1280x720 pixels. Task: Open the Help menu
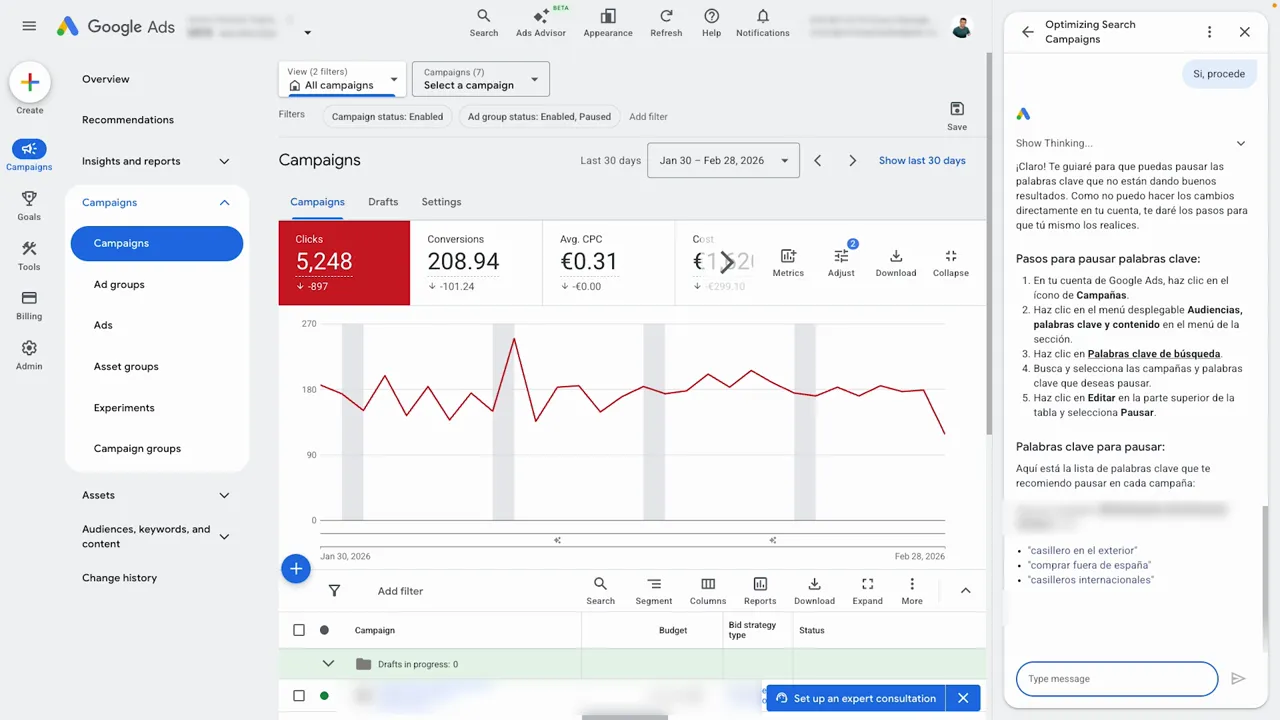[712, 23]
